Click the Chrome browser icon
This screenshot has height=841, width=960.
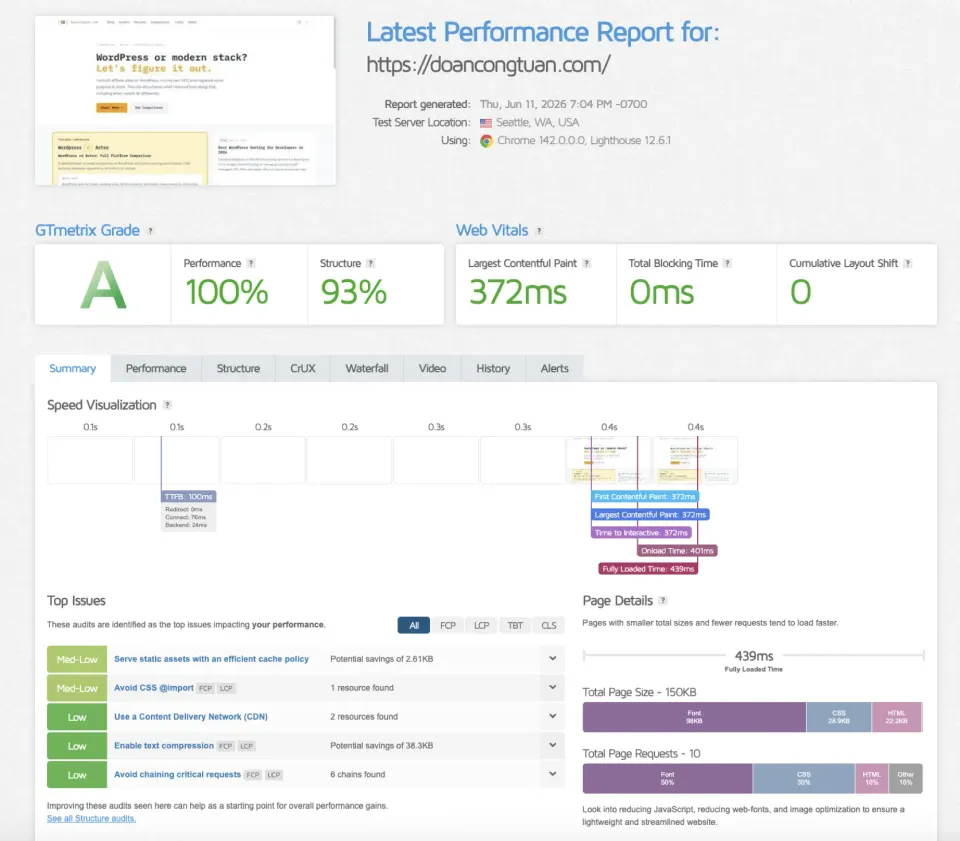[486, 141]
